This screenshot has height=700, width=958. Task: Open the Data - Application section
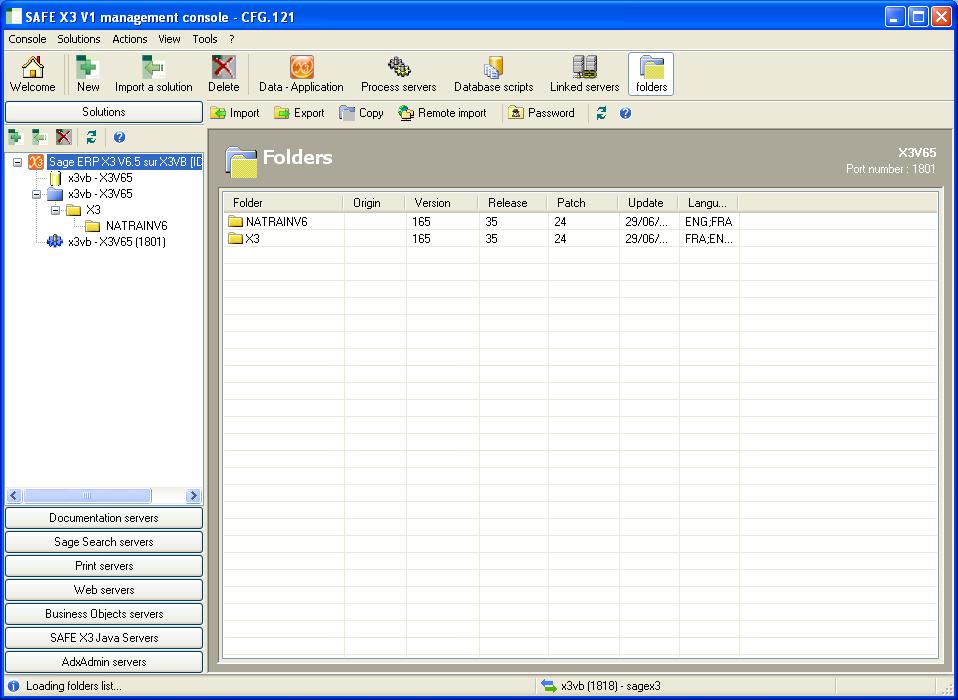tap(301, 74)
